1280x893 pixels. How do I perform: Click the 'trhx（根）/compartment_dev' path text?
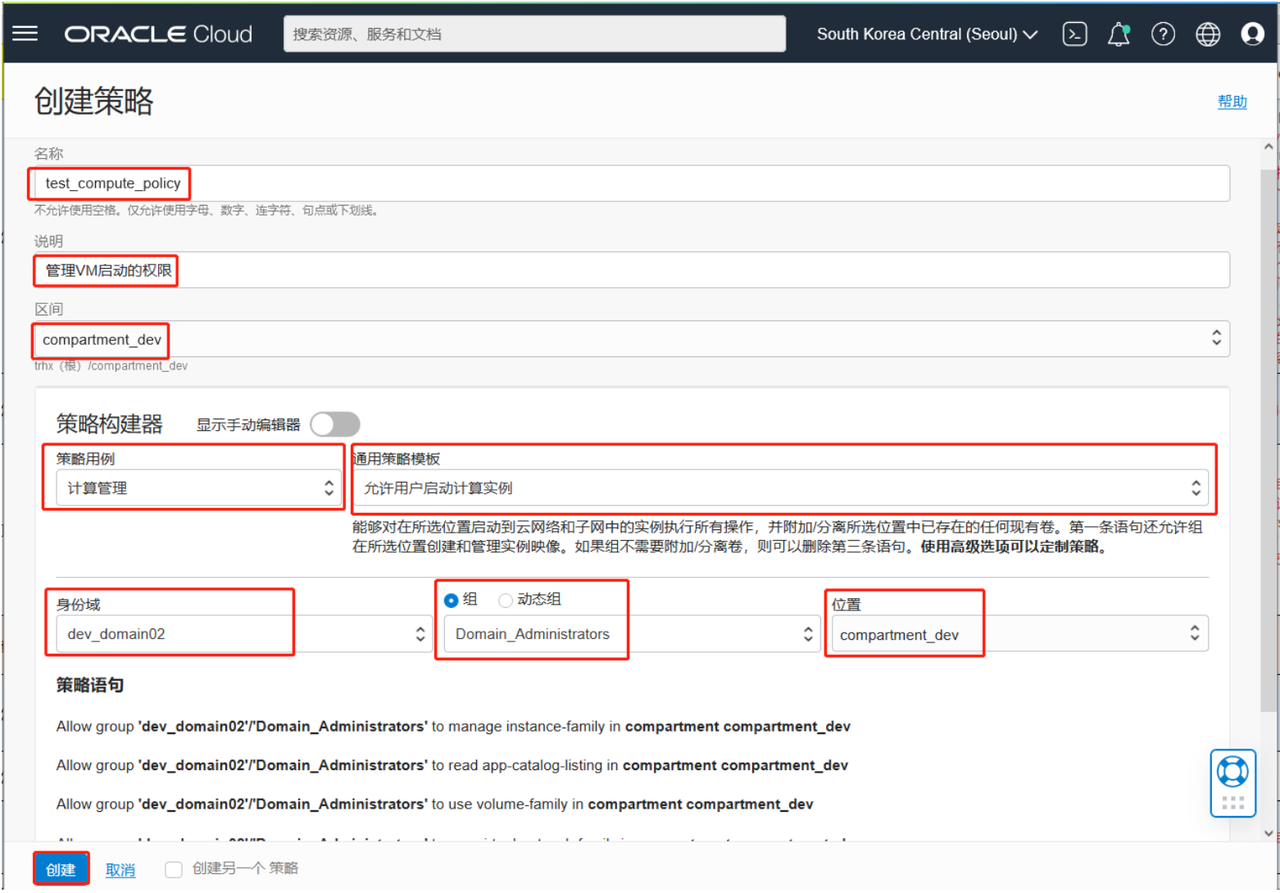(111, 366)
